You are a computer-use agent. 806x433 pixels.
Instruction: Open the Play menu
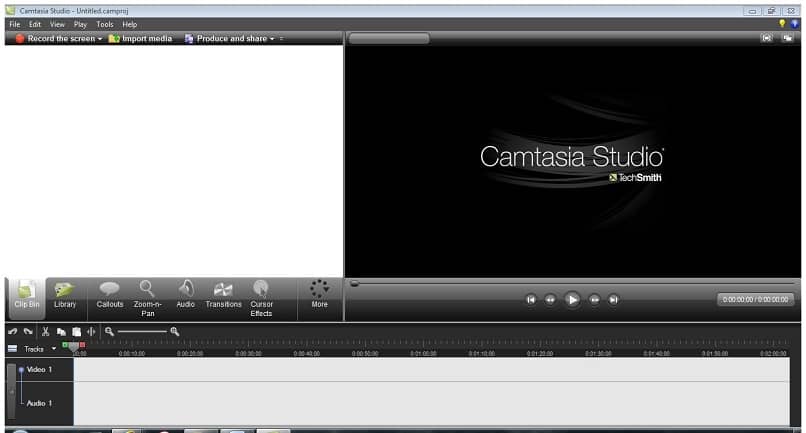coord(80,24)
